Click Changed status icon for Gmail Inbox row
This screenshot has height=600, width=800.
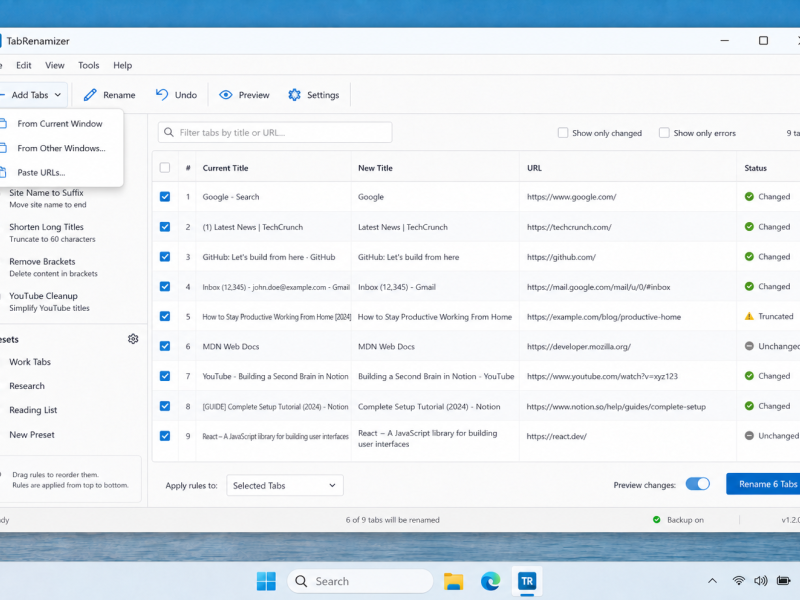(749, 286)
